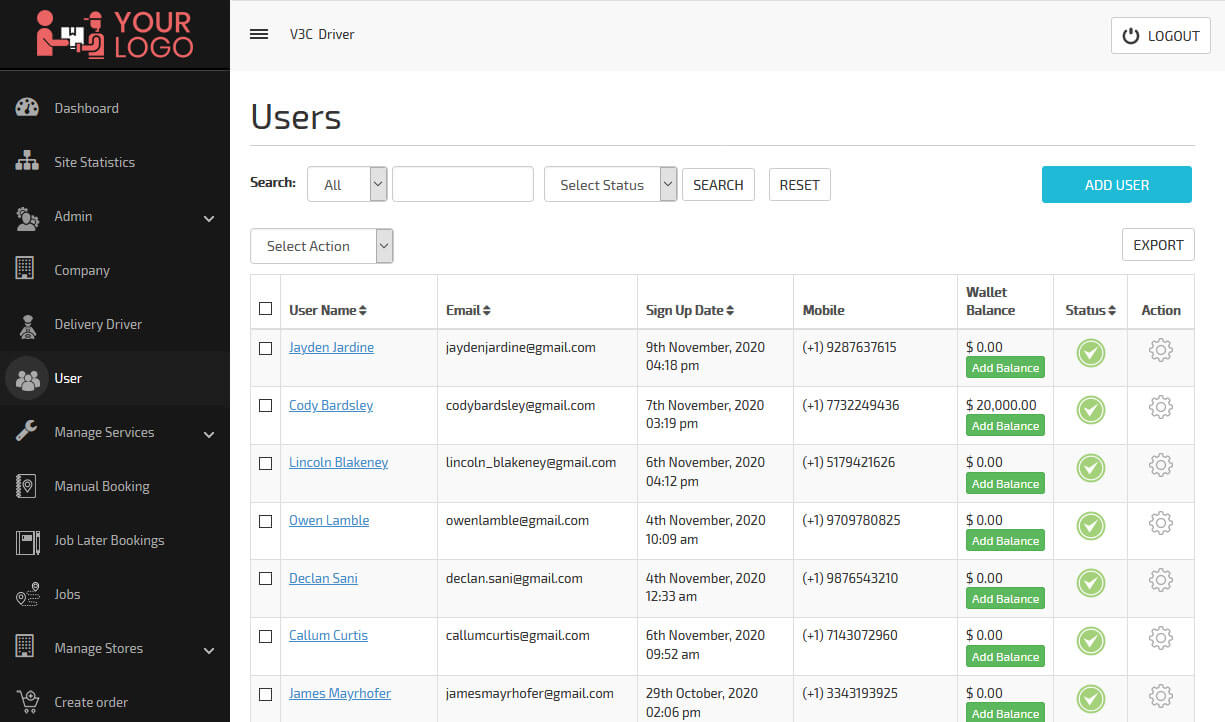The image size is (1225, 722).
Task: Click the SEARCH button
Action: point(718,184)
